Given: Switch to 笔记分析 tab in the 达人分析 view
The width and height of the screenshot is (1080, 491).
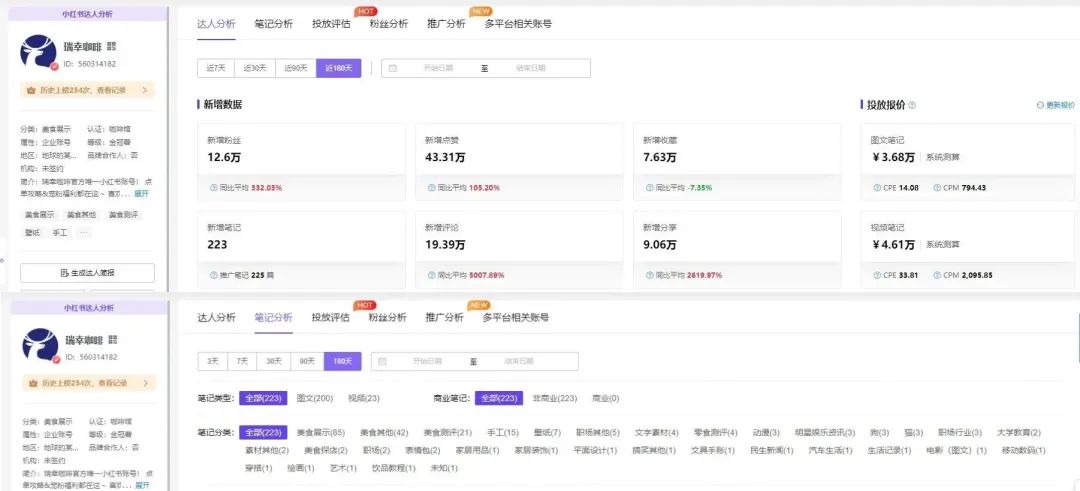Looking at the screenshot, I should 273,24.
